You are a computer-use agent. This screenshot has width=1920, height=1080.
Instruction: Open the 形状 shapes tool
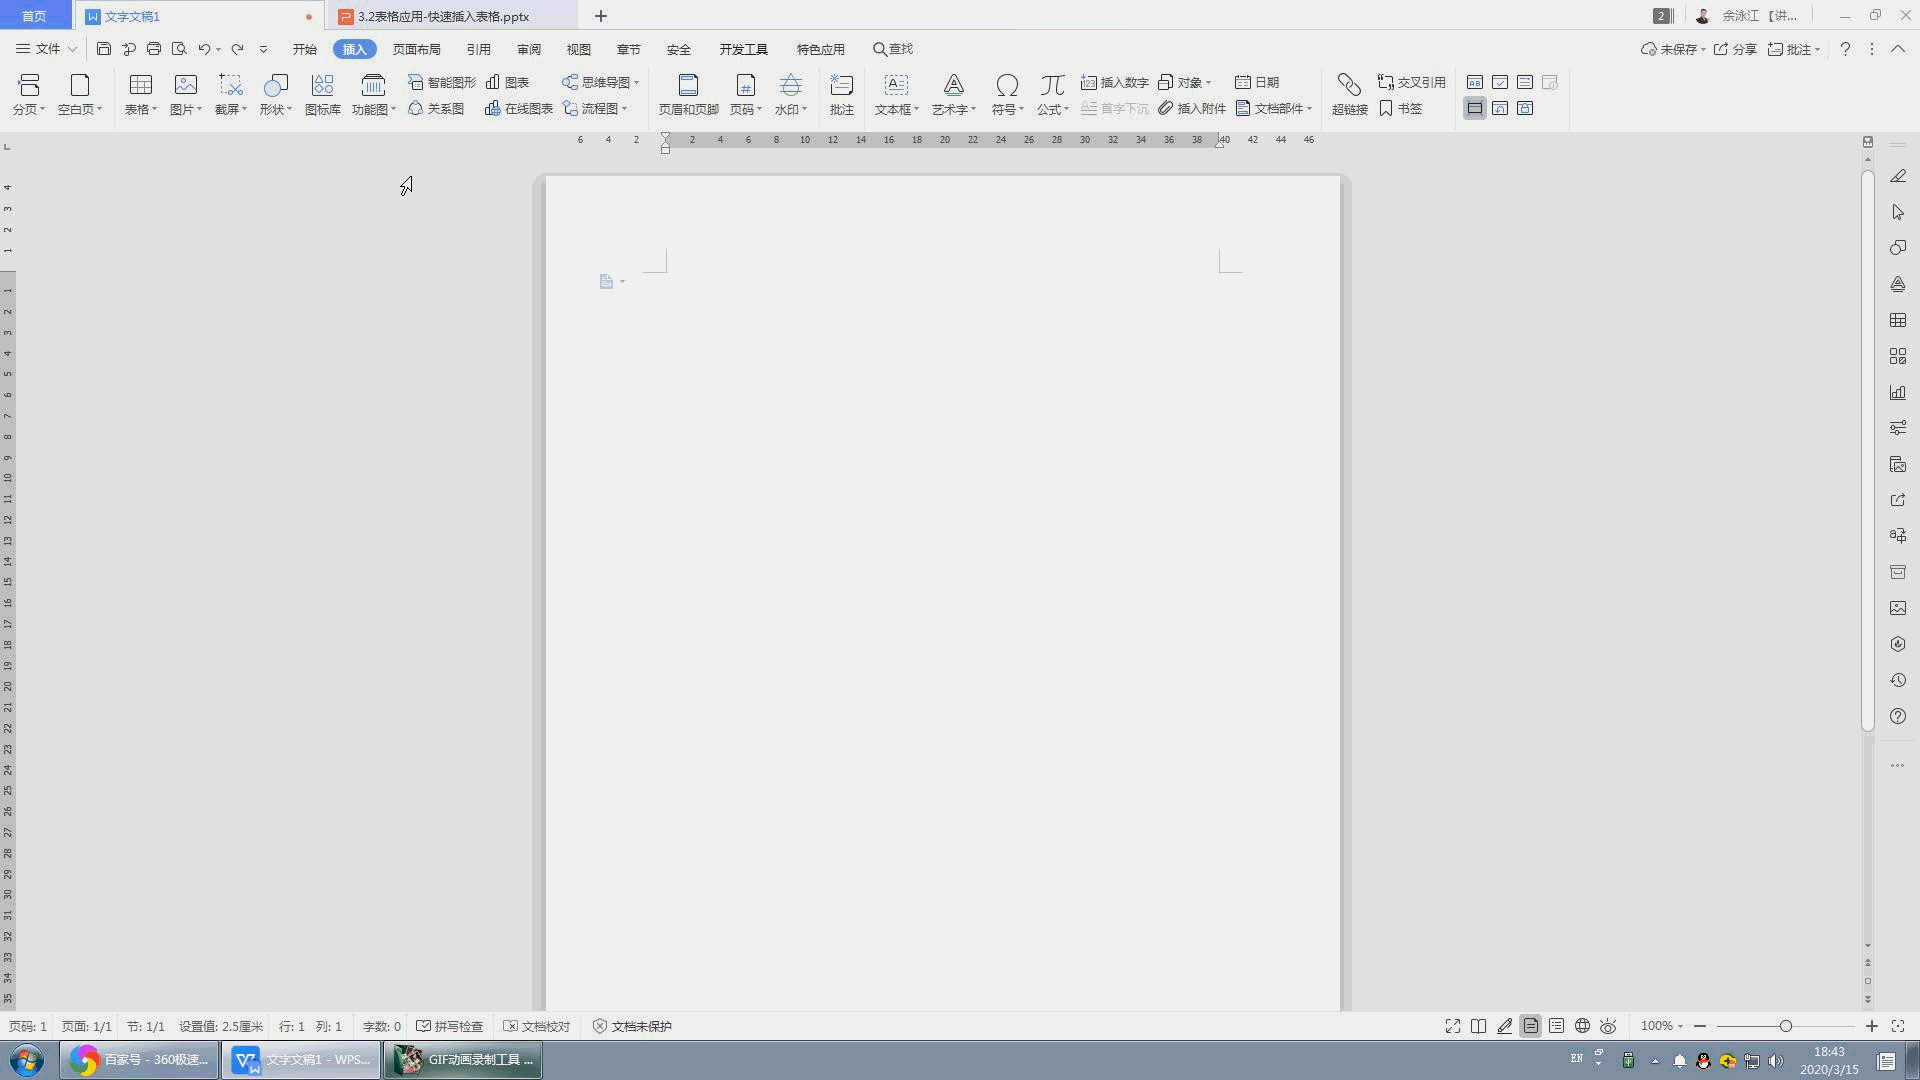pyautogui.click(x=276, y=85)
